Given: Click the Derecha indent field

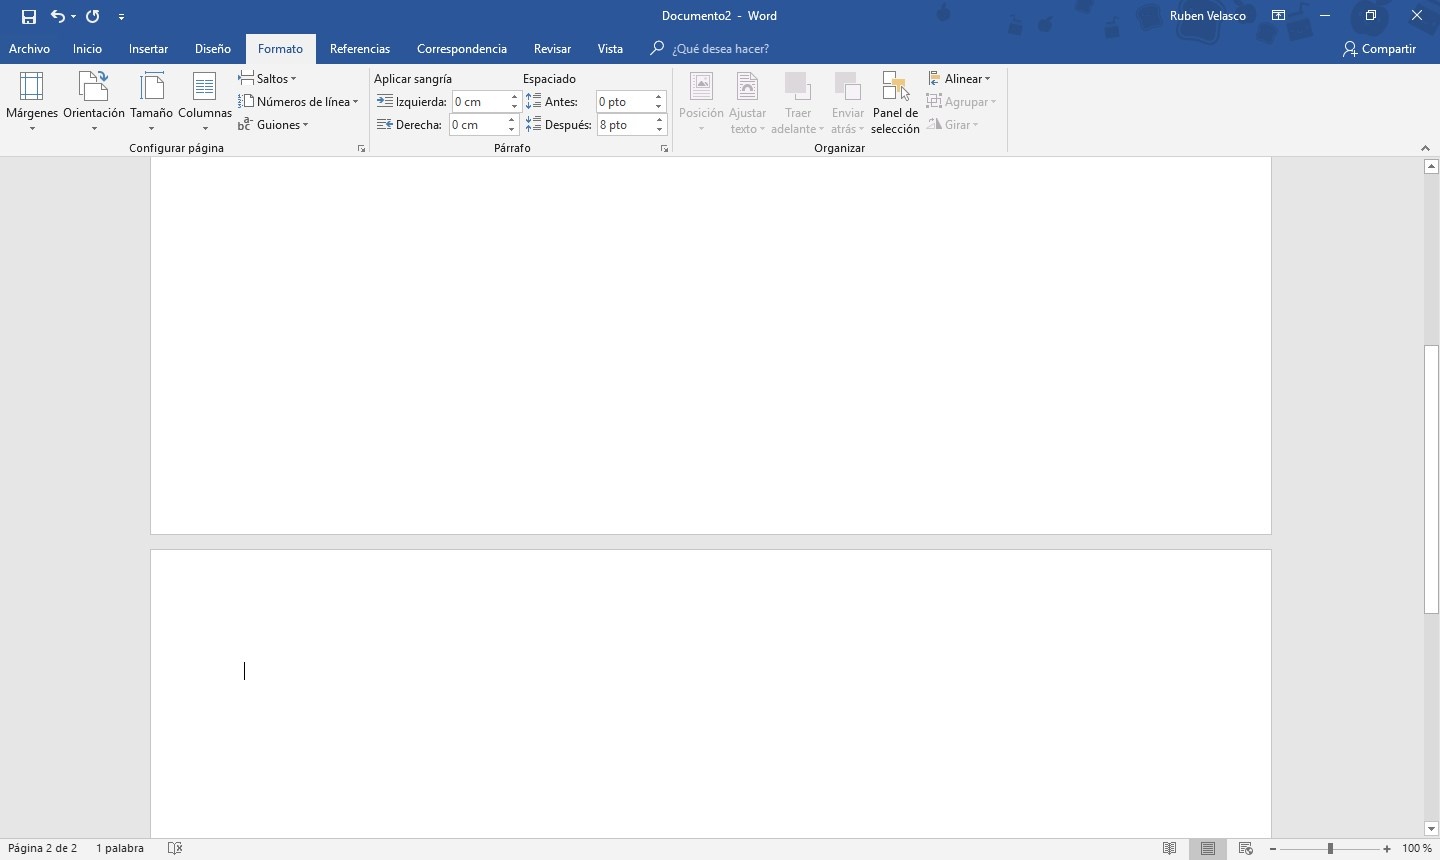Looking at the screenshot, I should coord(478,124).
